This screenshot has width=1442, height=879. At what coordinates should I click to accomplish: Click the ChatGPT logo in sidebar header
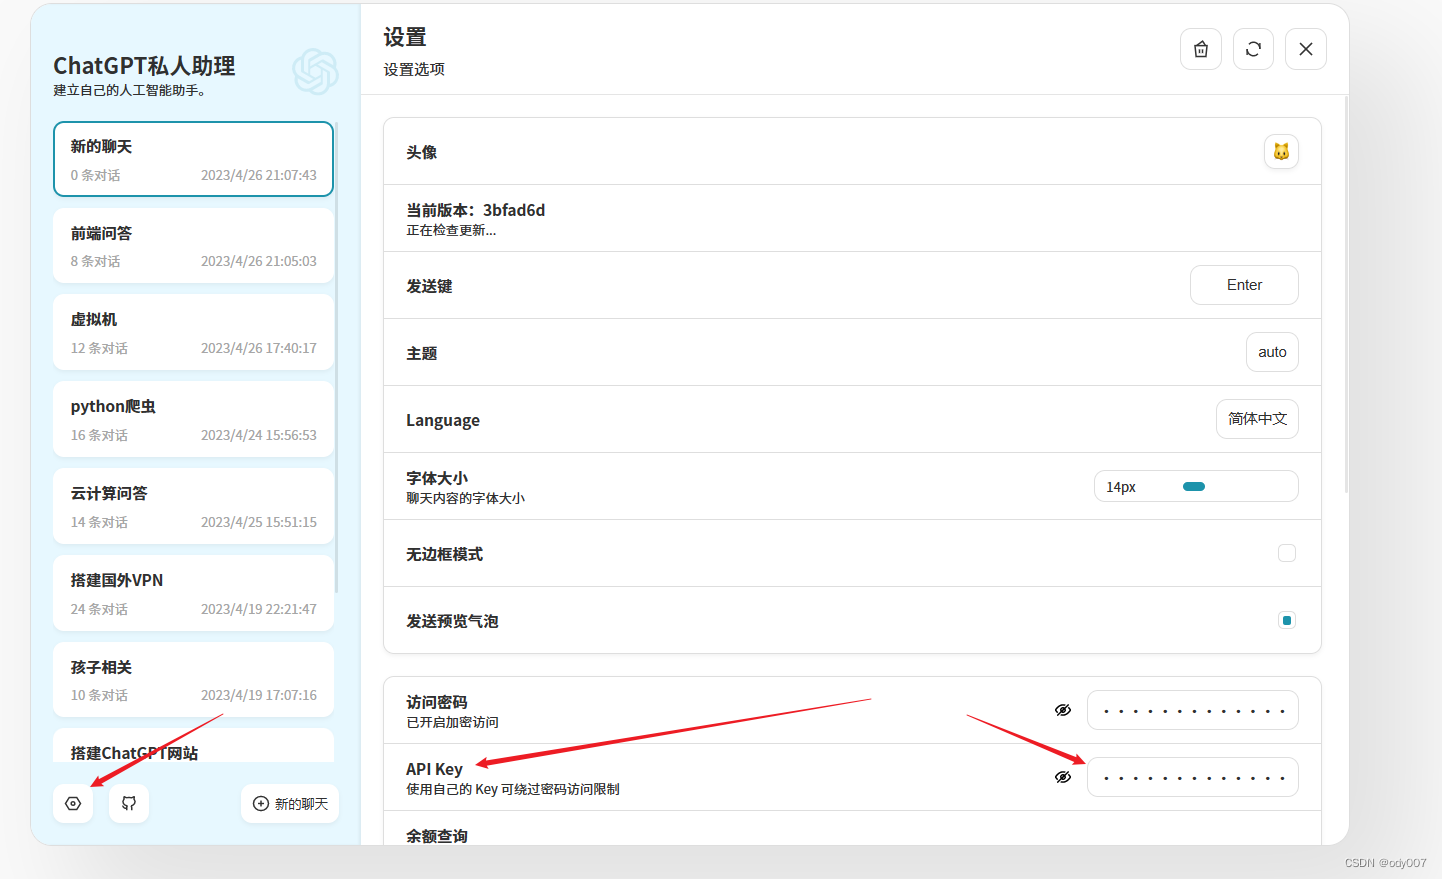315,72
